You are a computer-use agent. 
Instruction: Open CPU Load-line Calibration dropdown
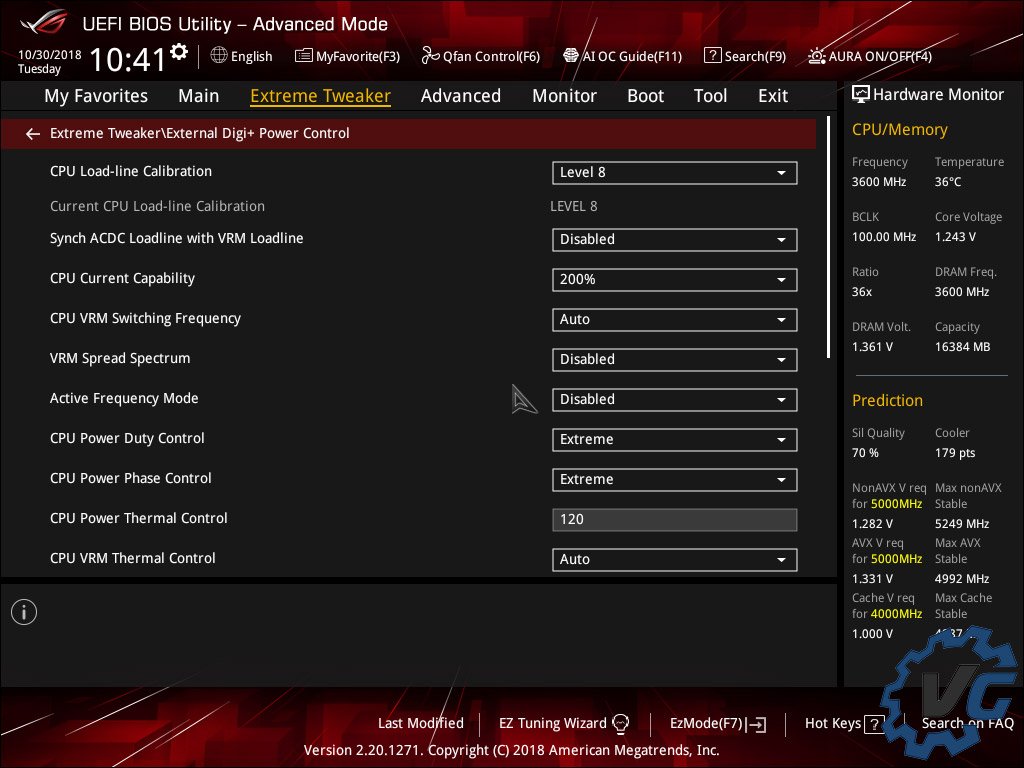(675, 173)
